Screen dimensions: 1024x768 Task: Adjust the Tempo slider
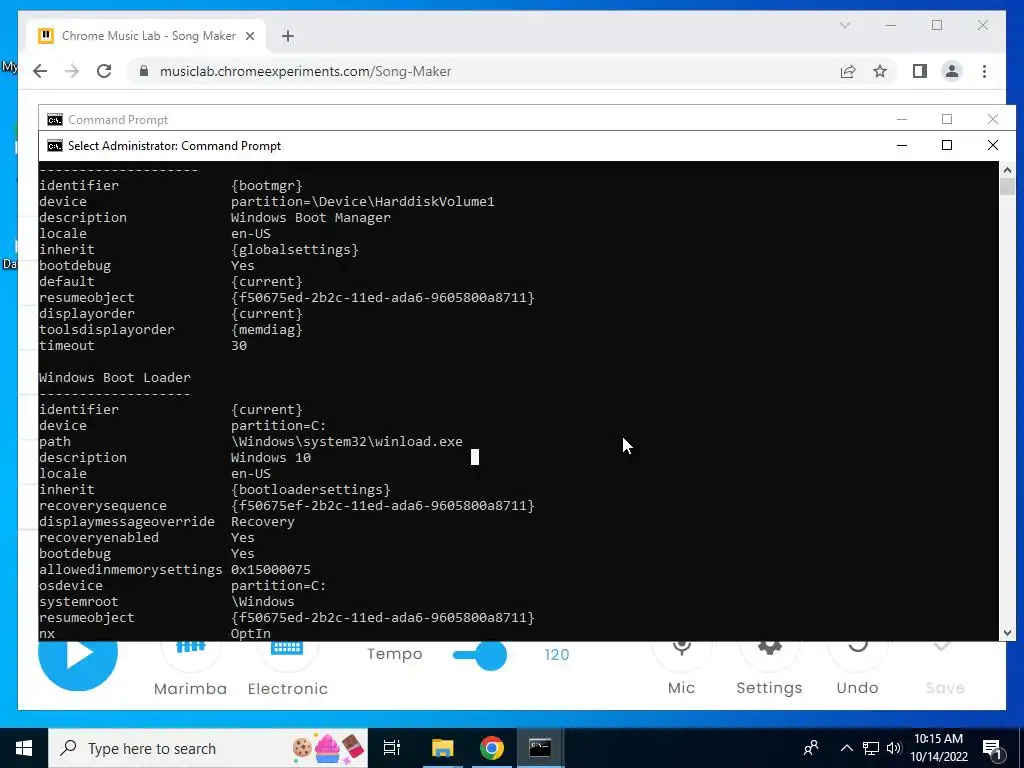pyautogui.click(x=481, y=655)
